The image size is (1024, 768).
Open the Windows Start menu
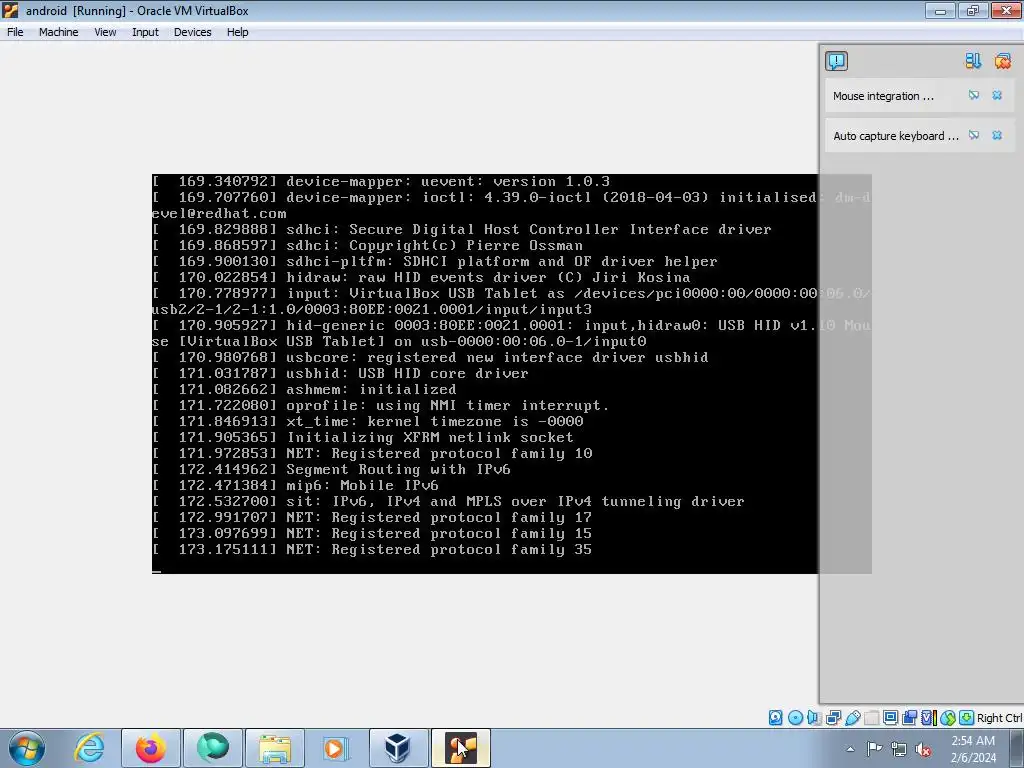pyautogui.click(x=27, y=748)
